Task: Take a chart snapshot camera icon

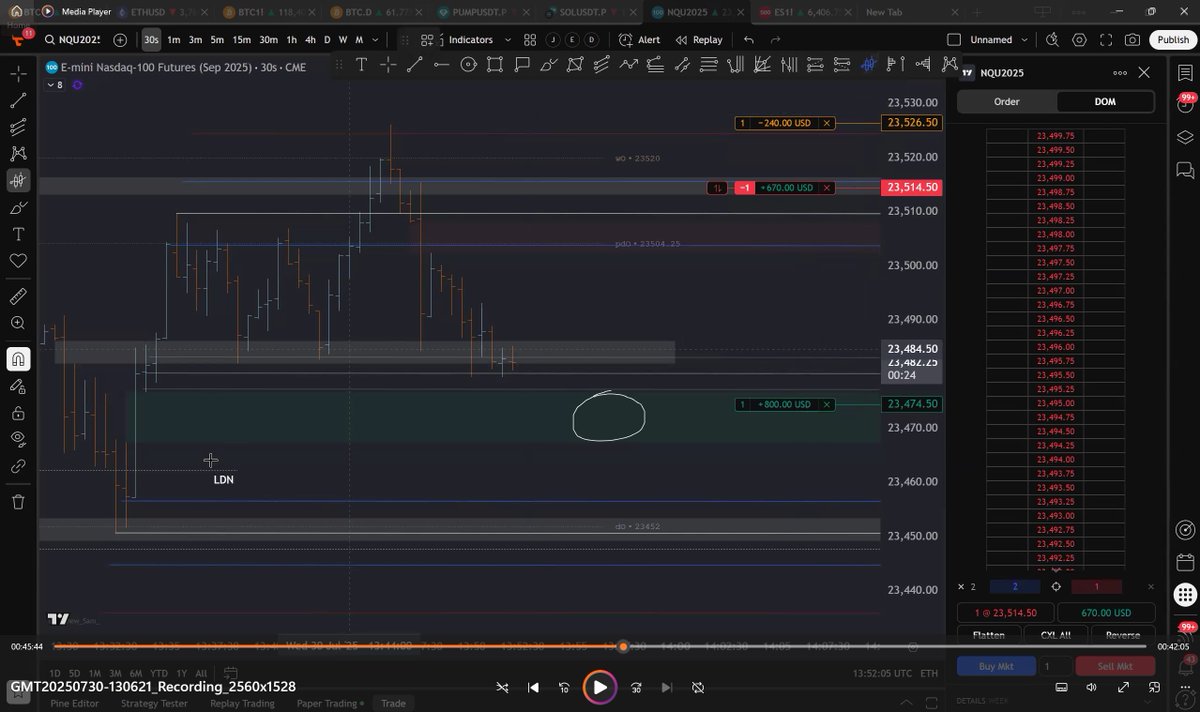Action: pos(1132,40)
